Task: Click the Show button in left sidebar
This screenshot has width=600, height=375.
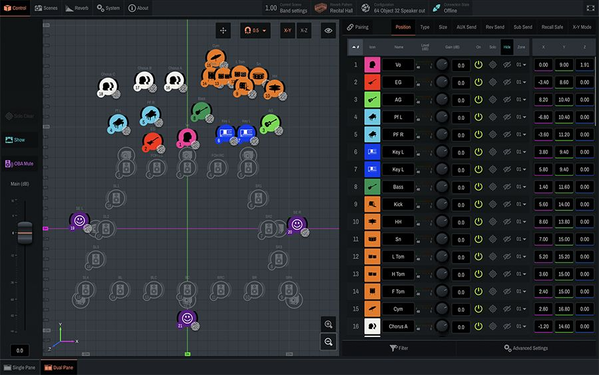Action: [19, 140]
